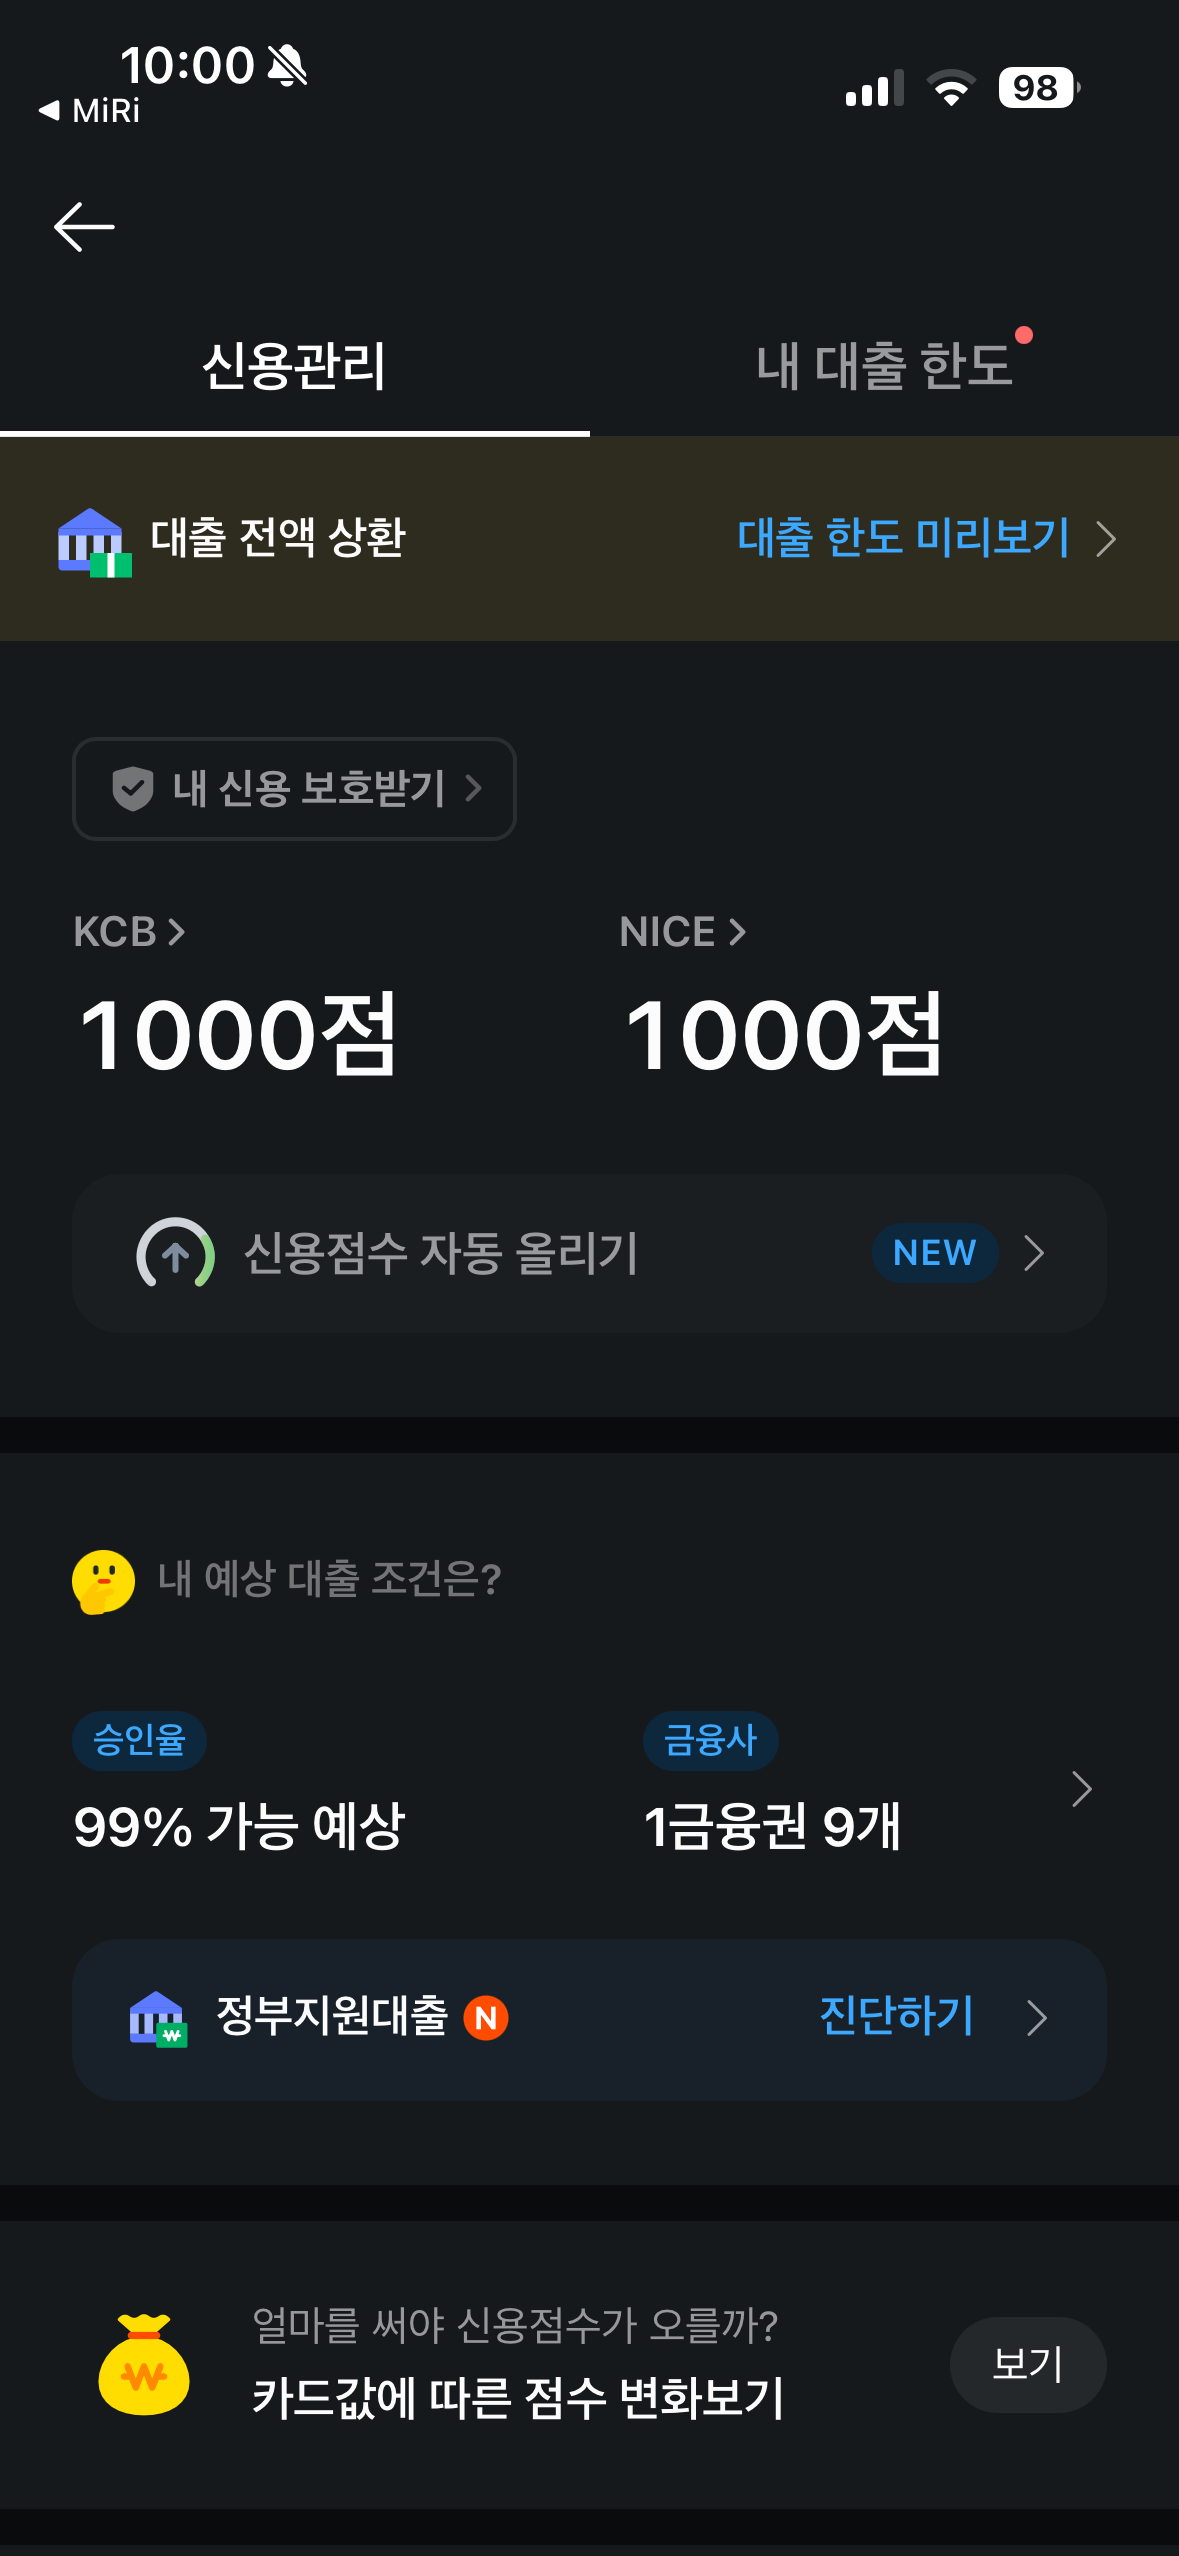Tap the bank icon beside 대출 전액 상환
This screenshot has width=1179, height=2556.
click(x=94, y=541)
